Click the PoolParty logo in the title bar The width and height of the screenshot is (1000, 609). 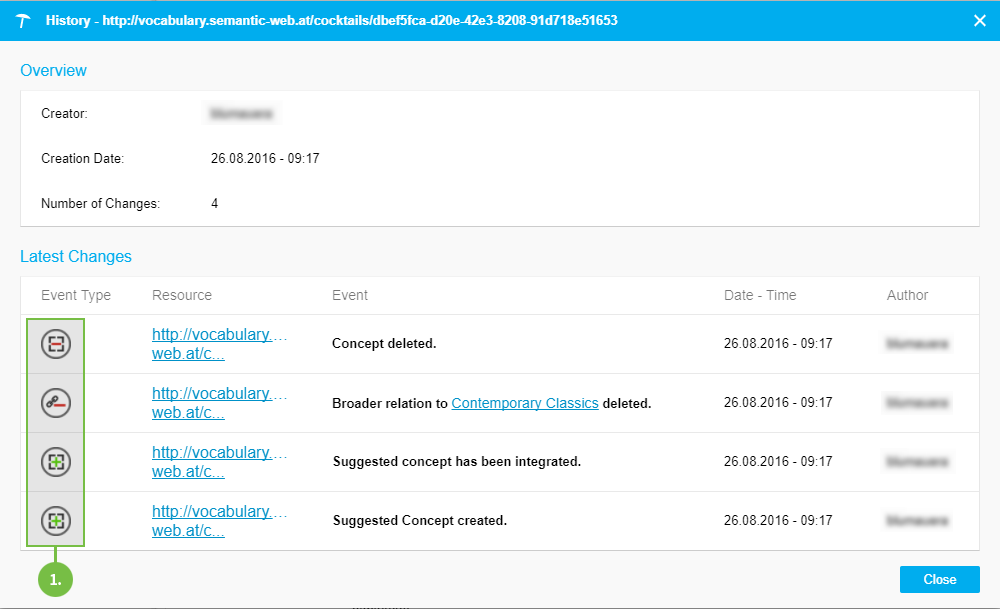[24, 21]
